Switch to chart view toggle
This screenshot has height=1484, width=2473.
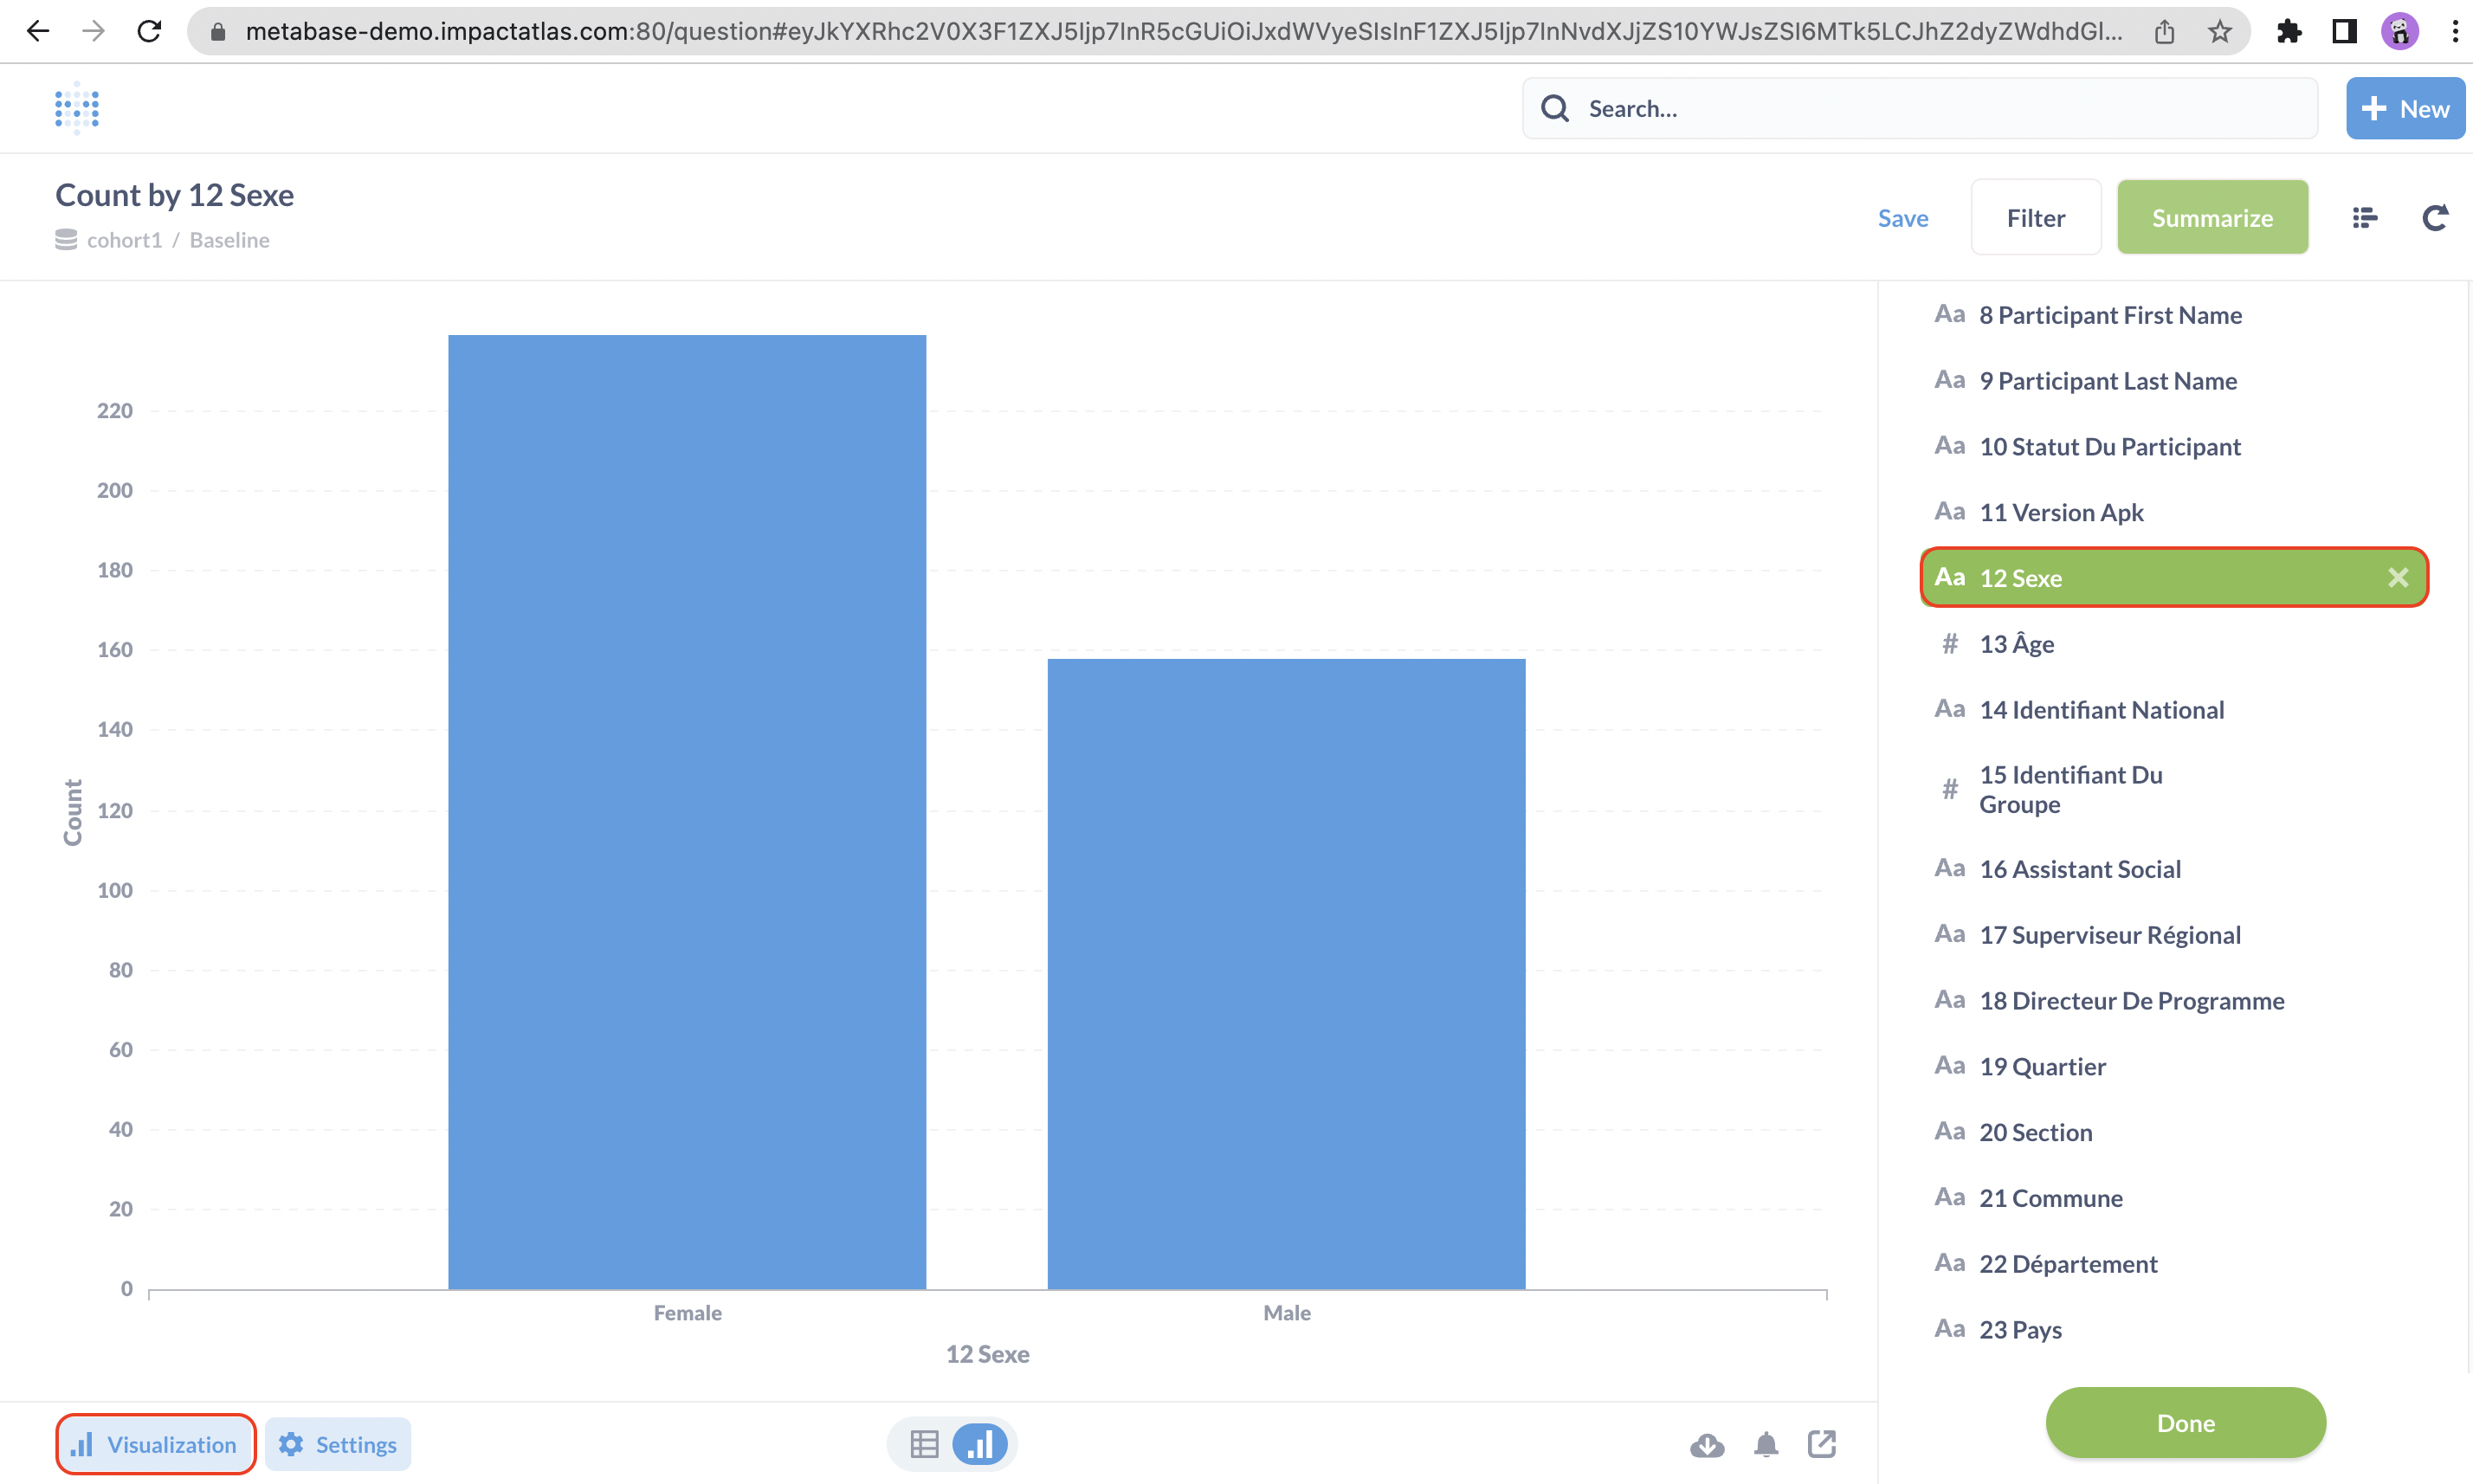[x=980, y=1444]
